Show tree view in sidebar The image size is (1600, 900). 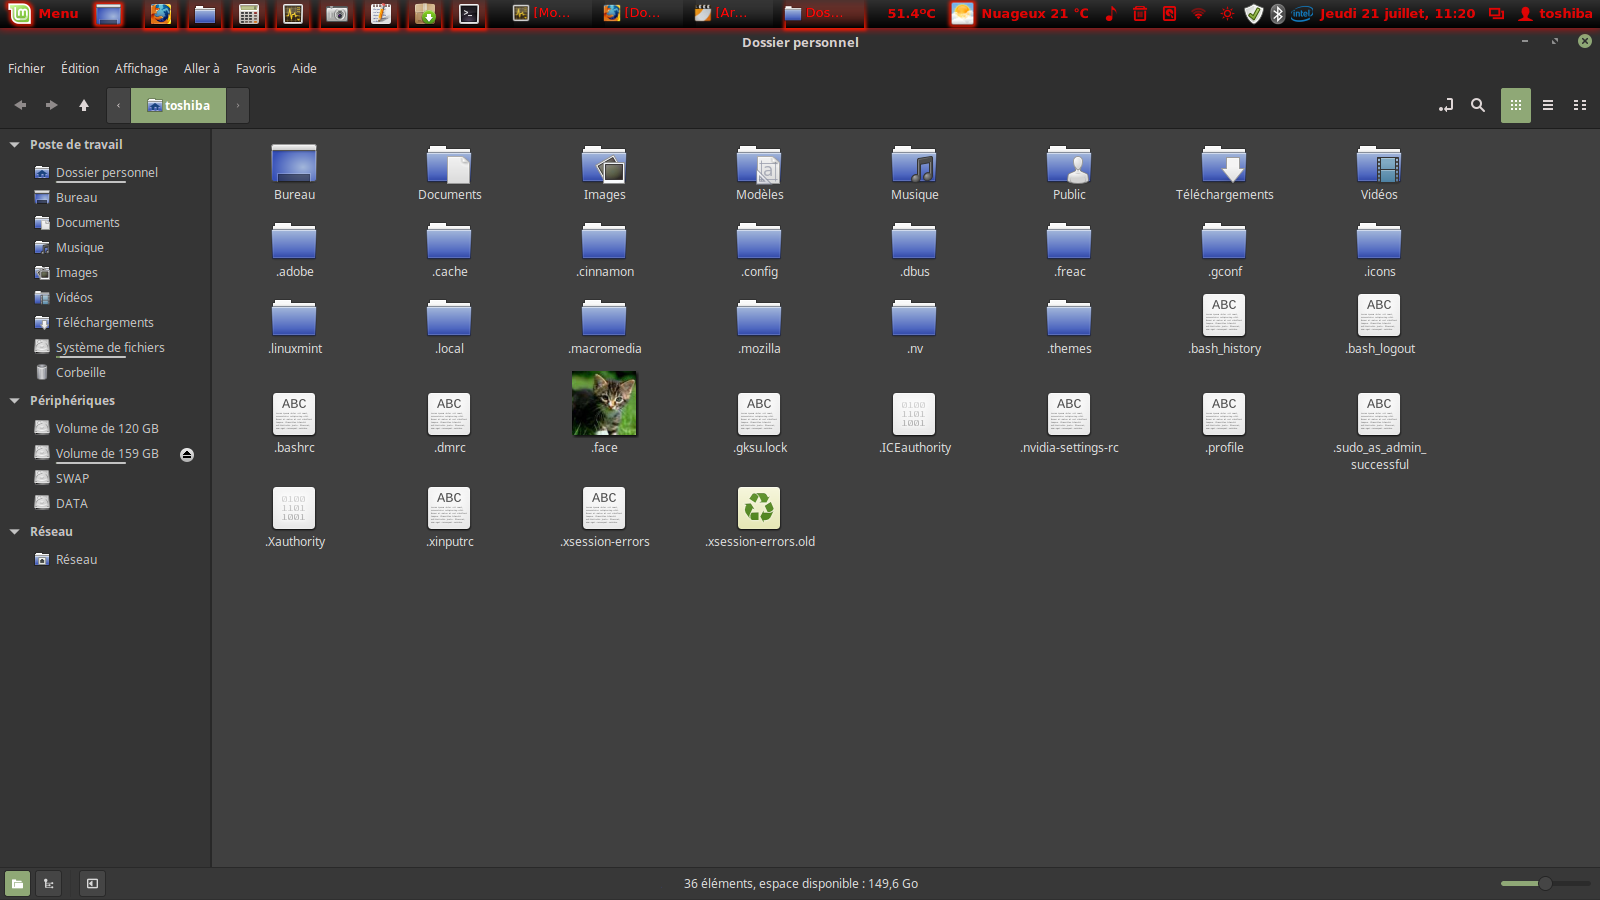(x=48, y=883)
